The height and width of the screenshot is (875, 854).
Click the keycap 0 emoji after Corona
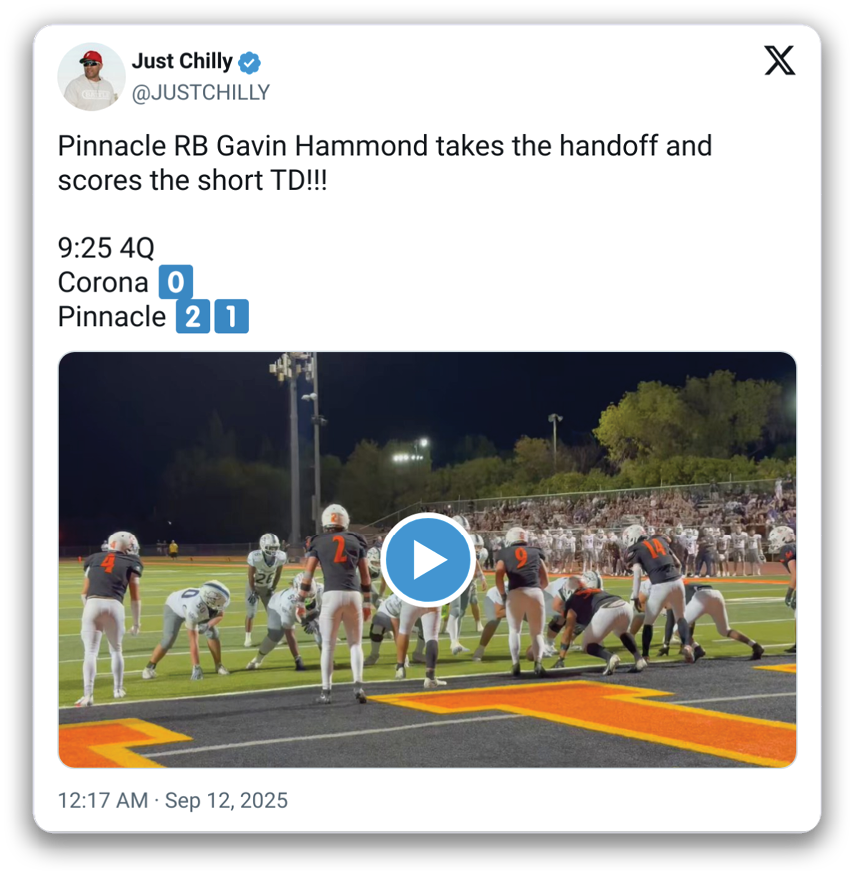coord(176,282)
